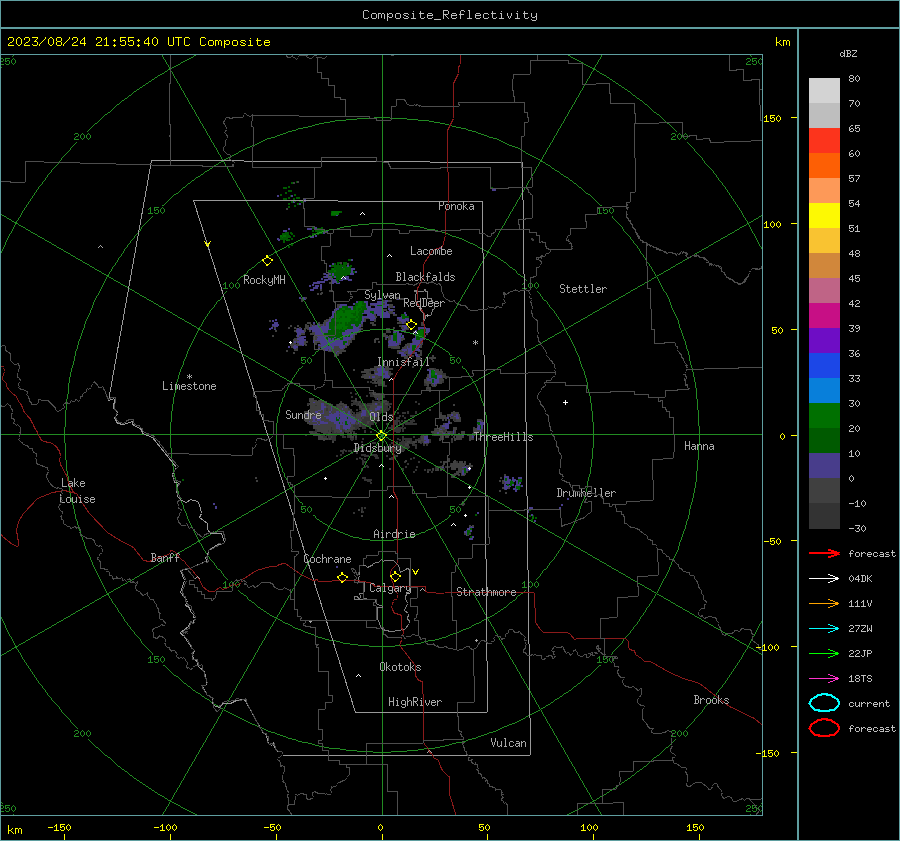
Task: Click the Olds city label
Action: [381, 417]
